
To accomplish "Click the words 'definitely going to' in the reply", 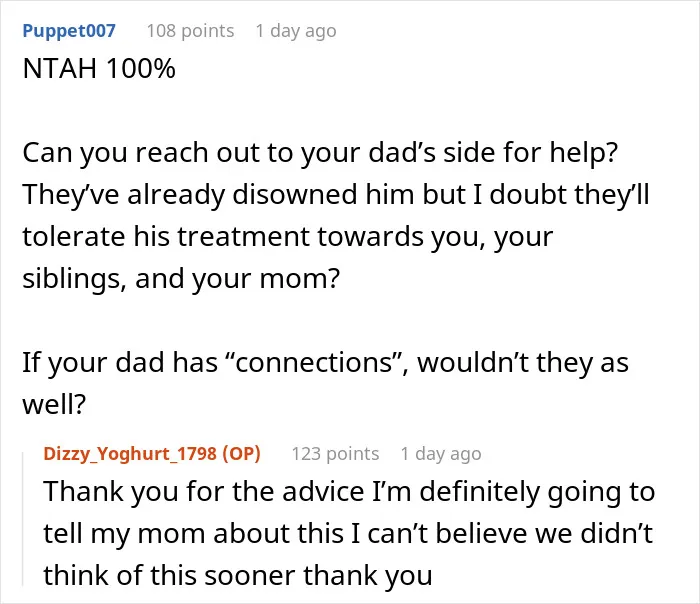I will click(x=537, y=492).
